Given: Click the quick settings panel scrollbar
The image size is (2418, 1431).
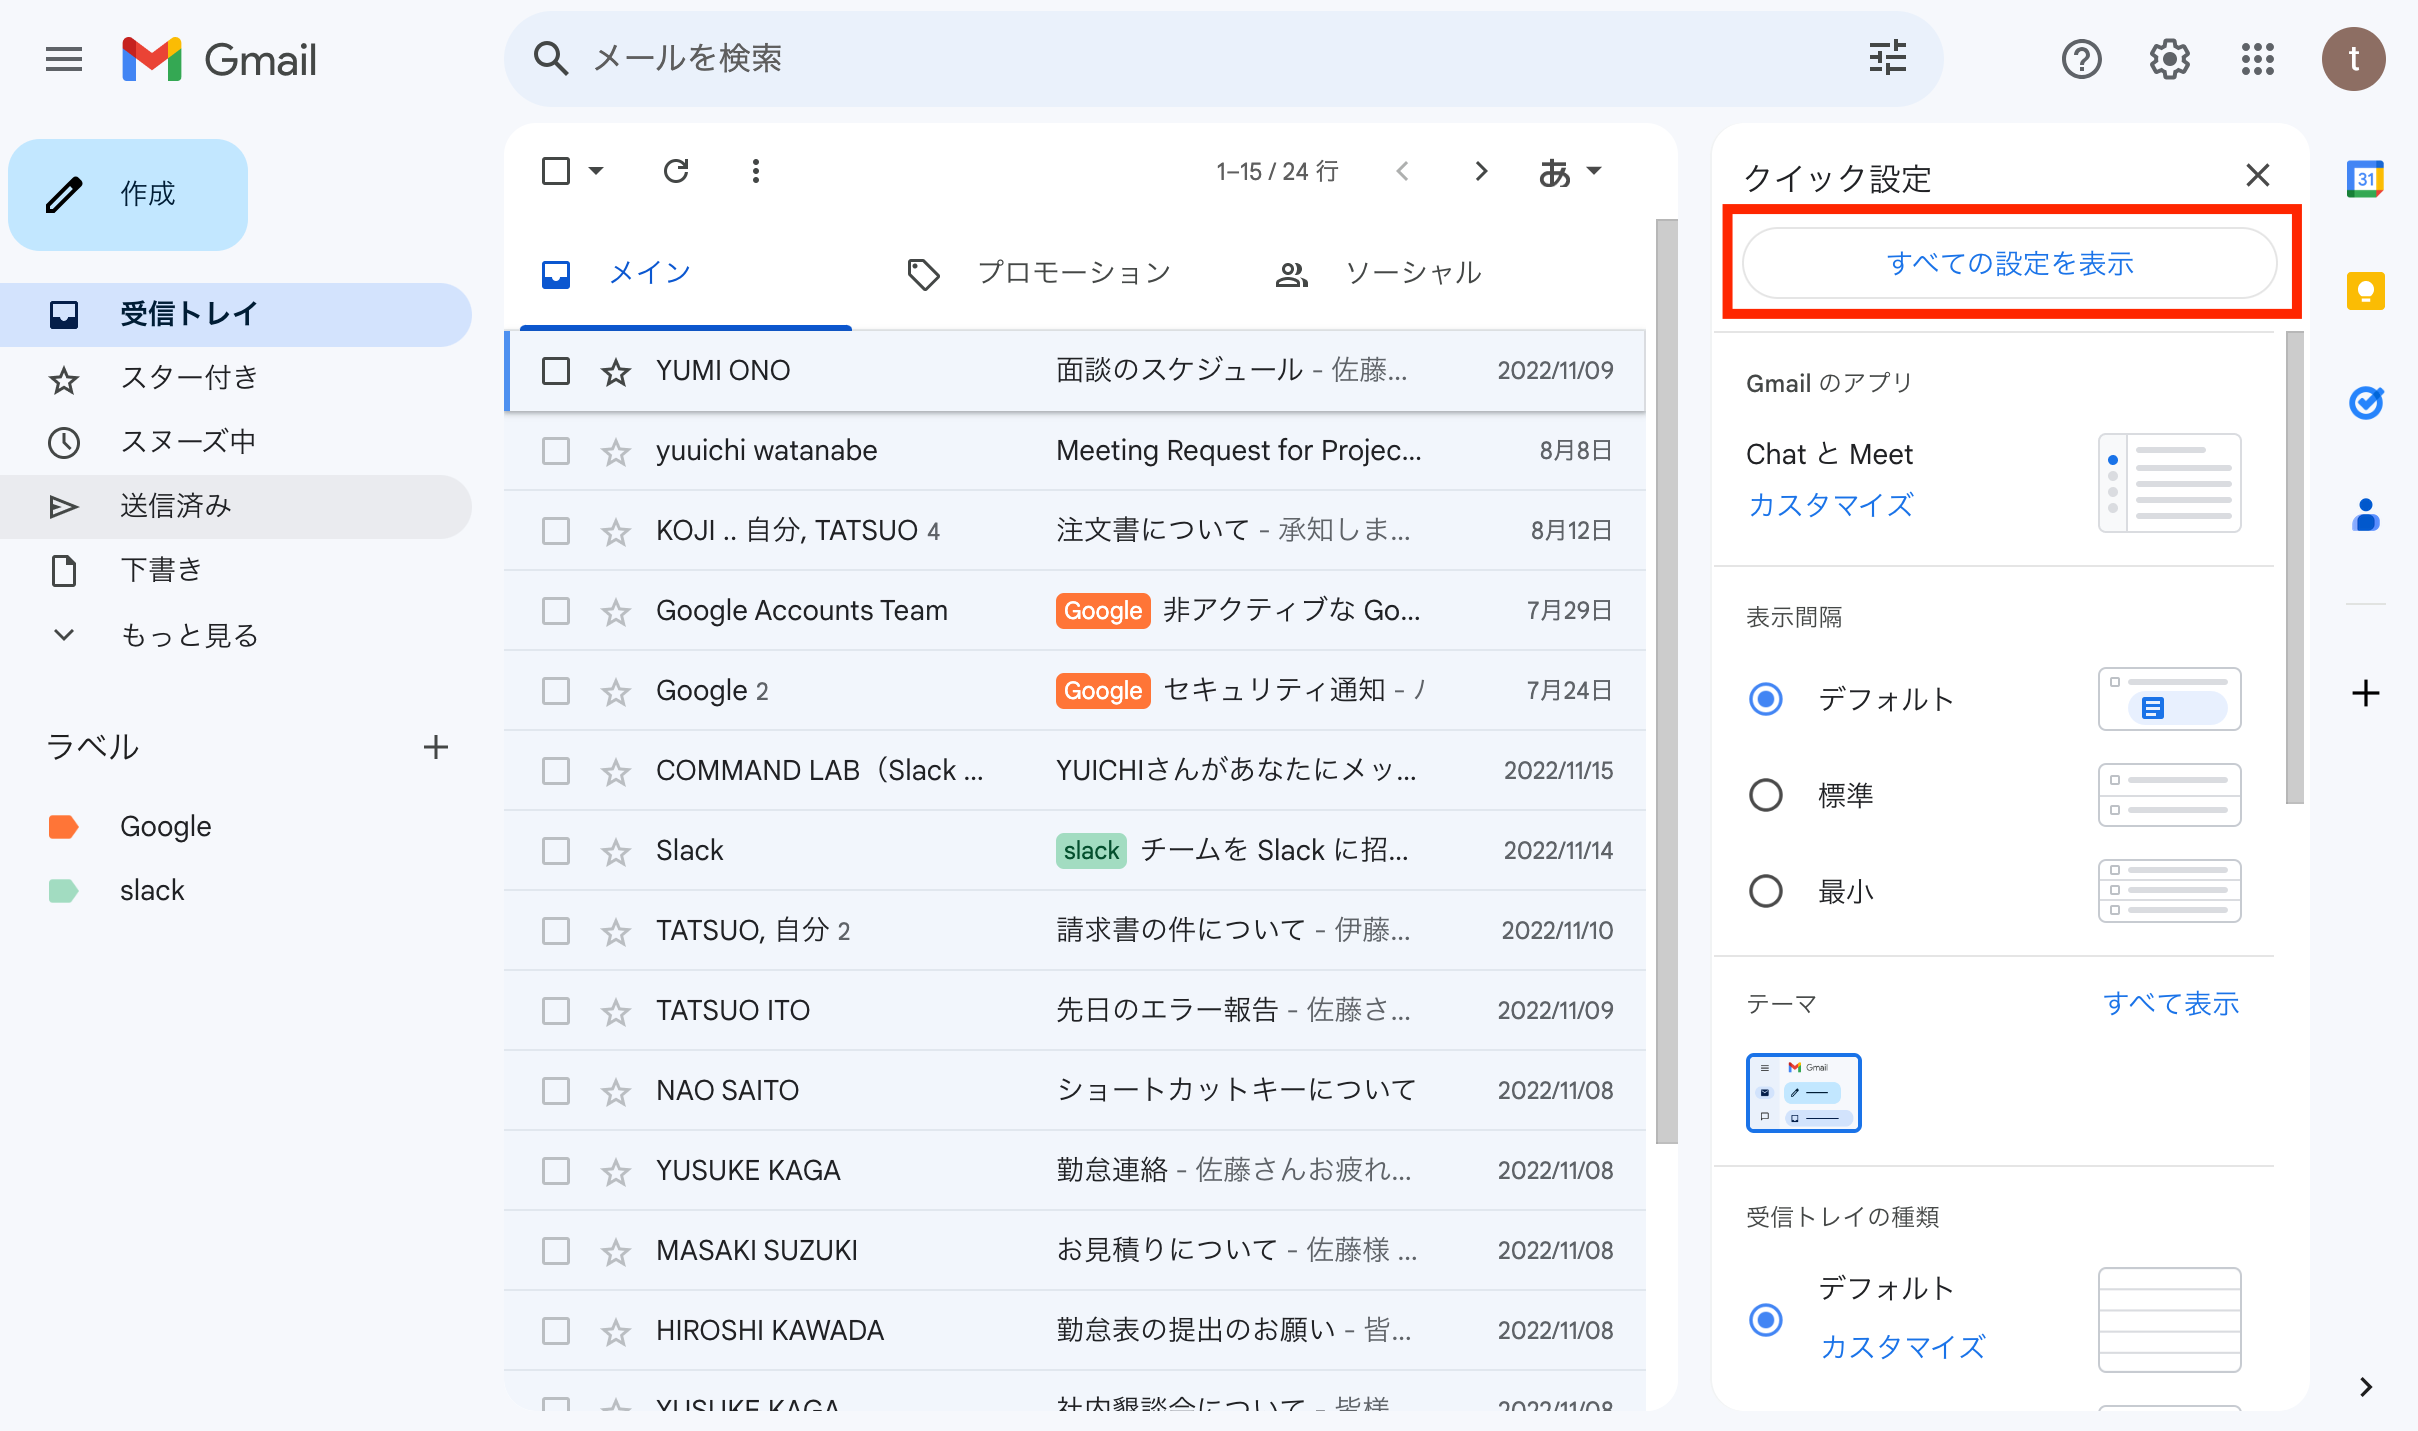Looking at the screenshot, I should (2295, 568).
